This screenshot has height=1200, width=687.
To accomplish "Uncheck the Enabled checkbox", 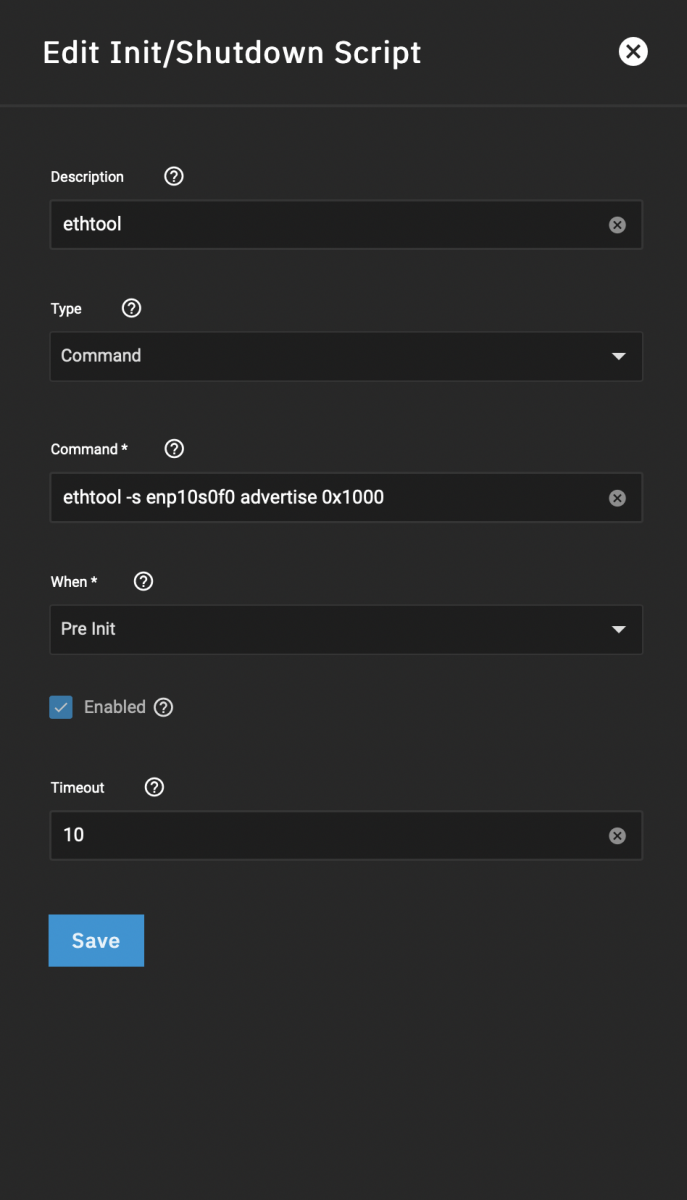I will [x=61, y=708].
